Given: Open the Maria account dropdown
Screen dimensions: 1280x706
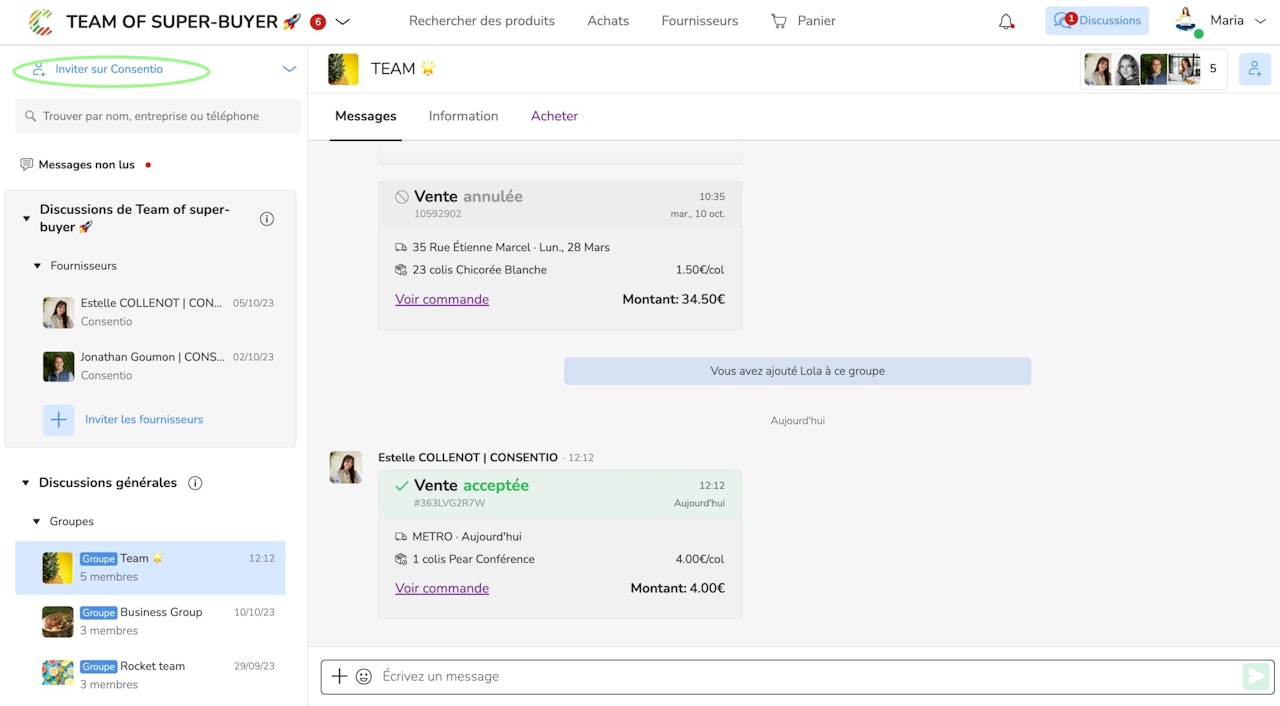Looking at the screenshot, I should [1260, 21].
